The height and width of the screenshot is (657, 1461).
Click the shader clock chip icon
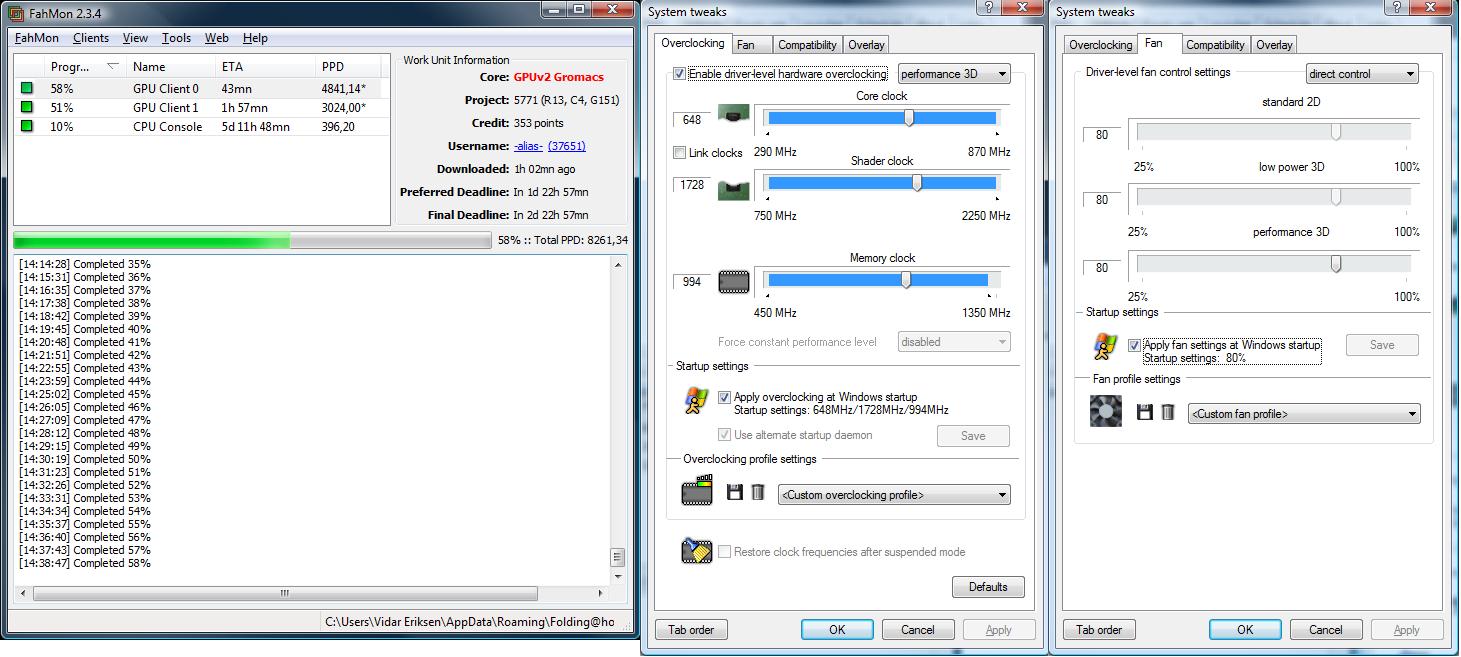click(733, 189)
